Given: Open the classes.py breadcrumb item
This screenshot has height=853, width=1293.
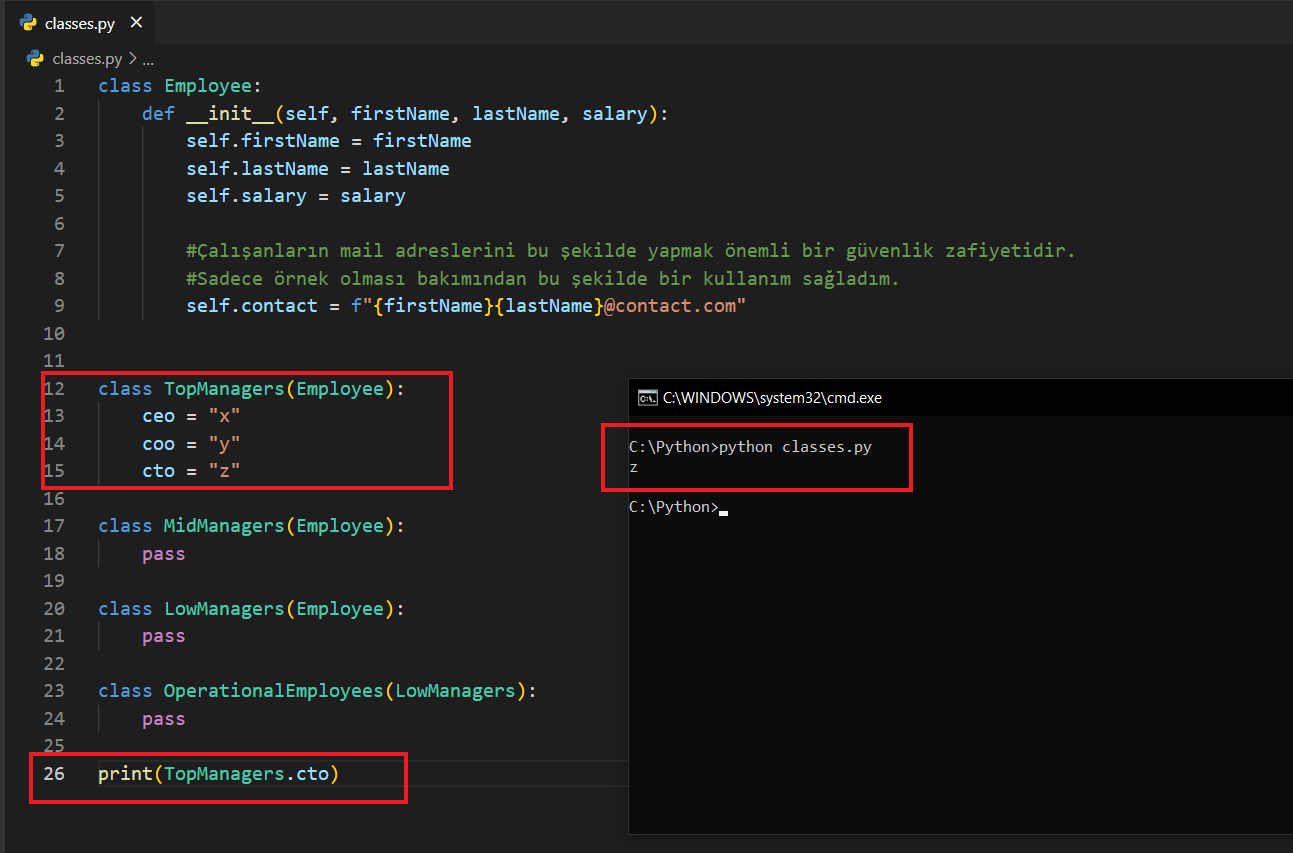Looking at the screenshot, I should pyautogui.click(x=86, y=59).
